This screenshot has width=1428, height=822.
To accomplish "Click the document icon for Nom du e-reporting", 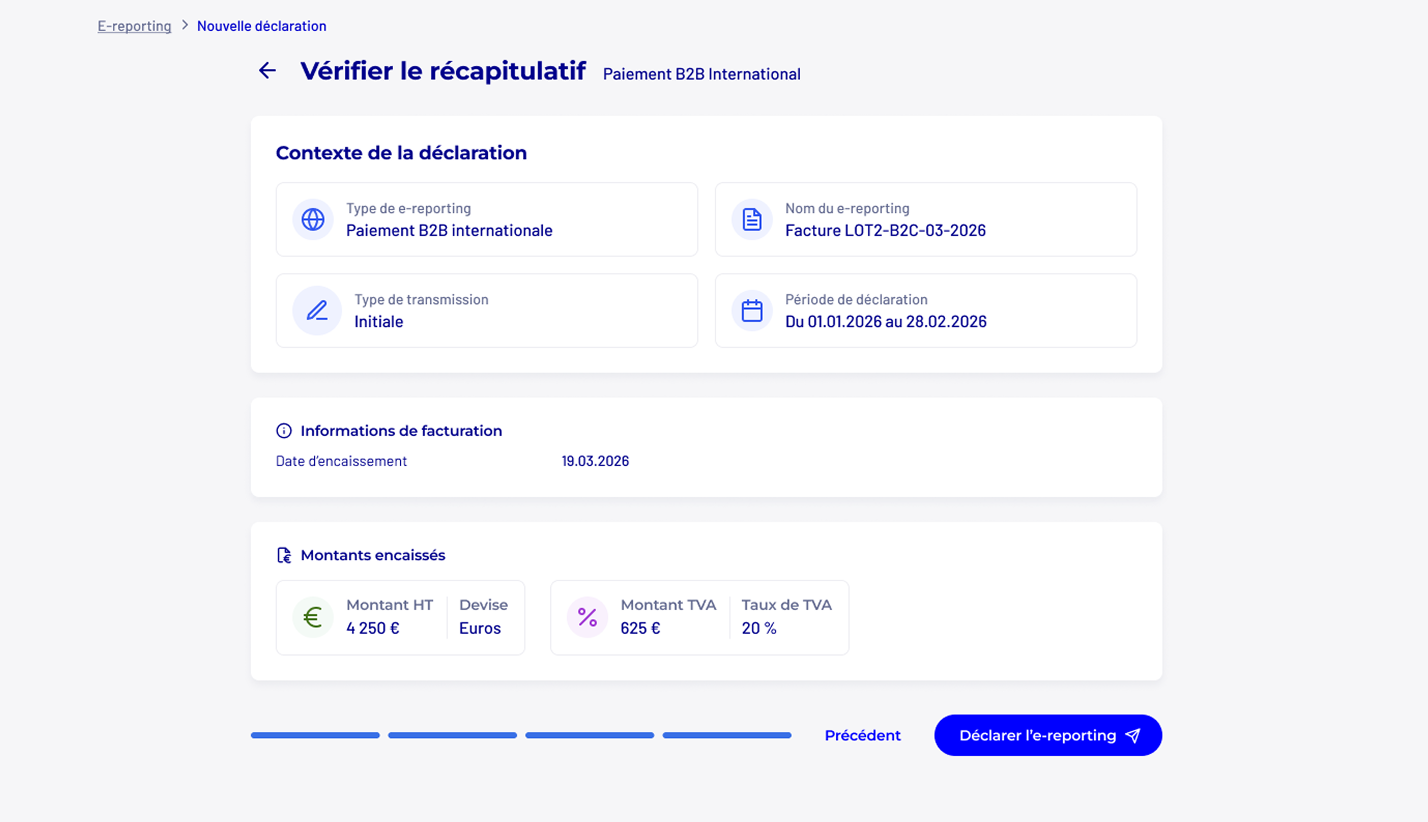I will pyautogui.click(x=752, y=219).
